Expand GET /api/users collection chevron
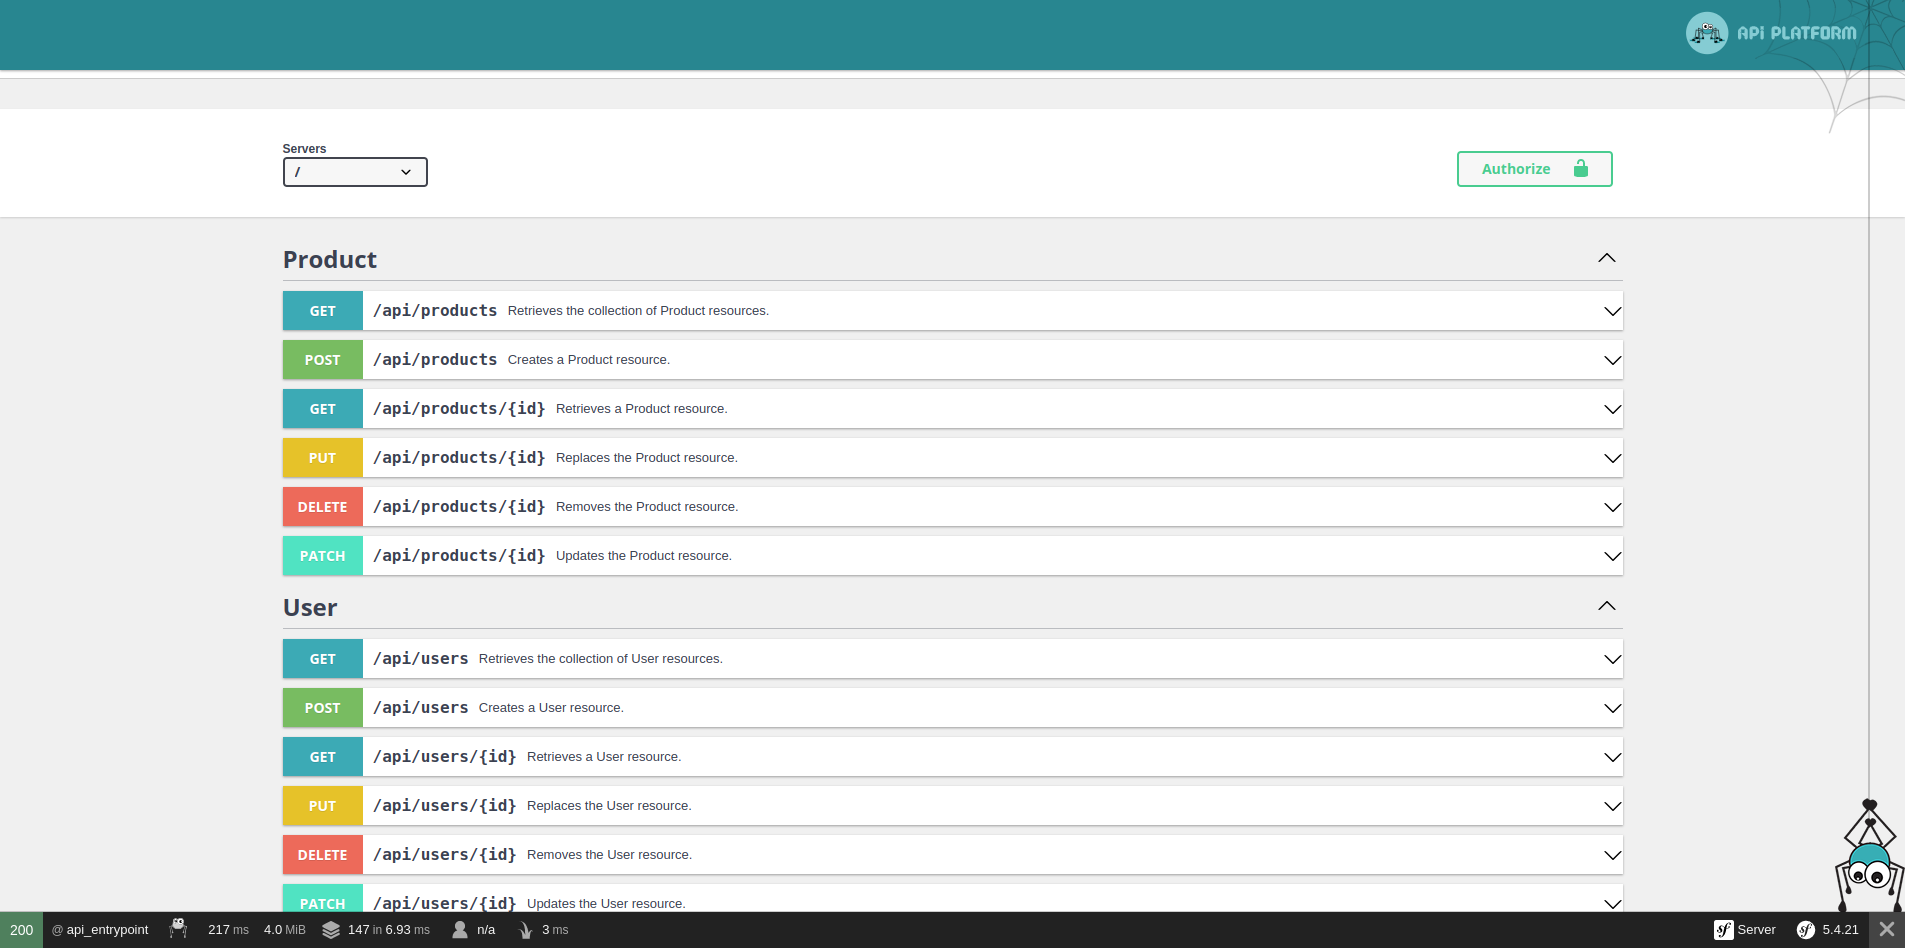This screenshot has width=1905, height=948. point(1613,659)
